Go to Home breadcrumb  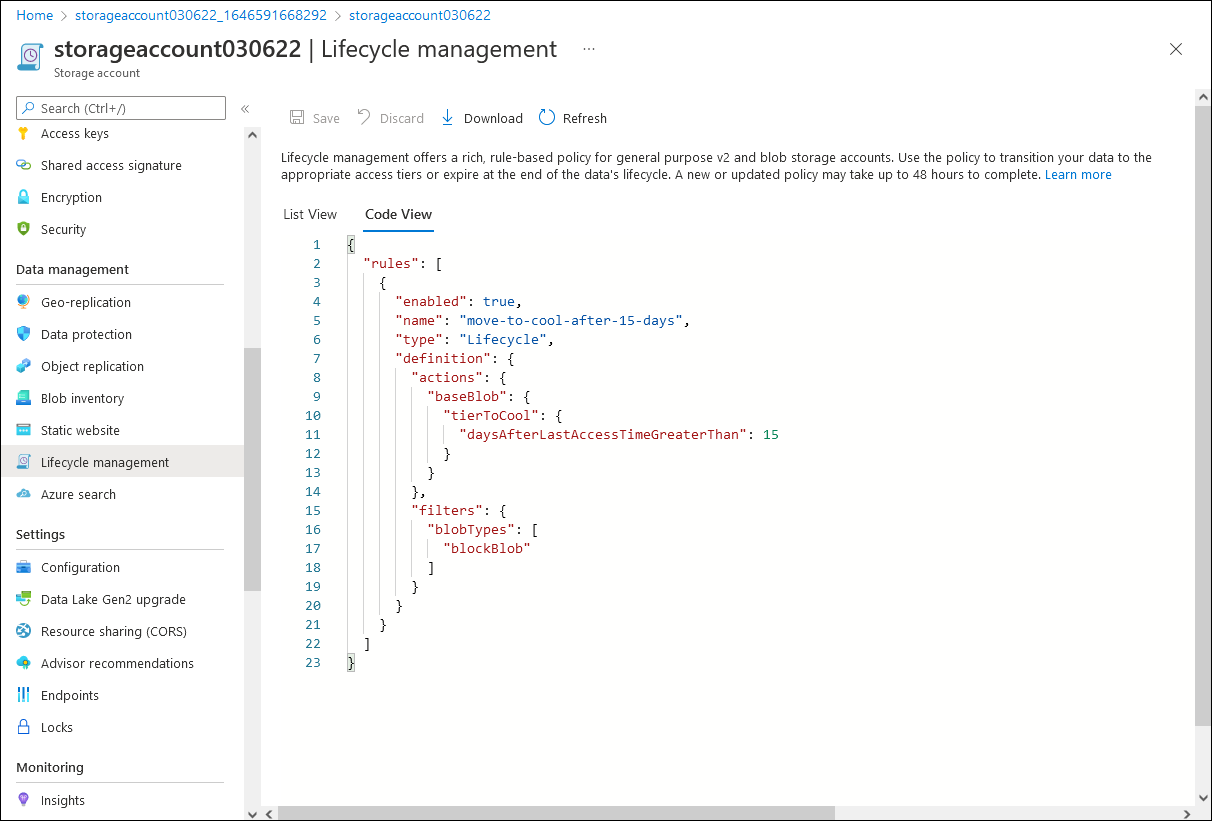point(35,16)
